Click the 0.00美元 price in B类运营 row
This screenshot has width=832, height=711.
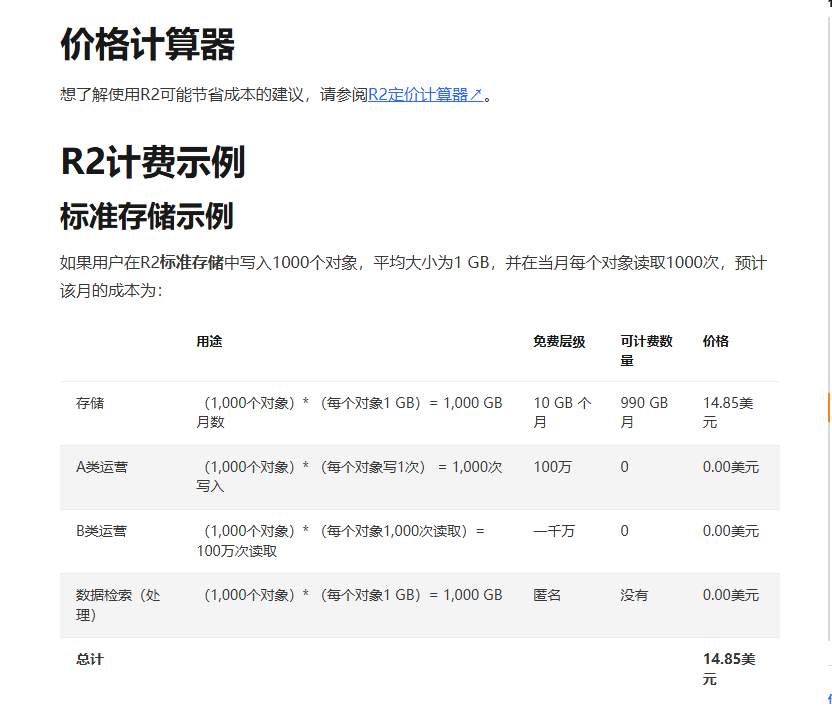tap(731, 531)
